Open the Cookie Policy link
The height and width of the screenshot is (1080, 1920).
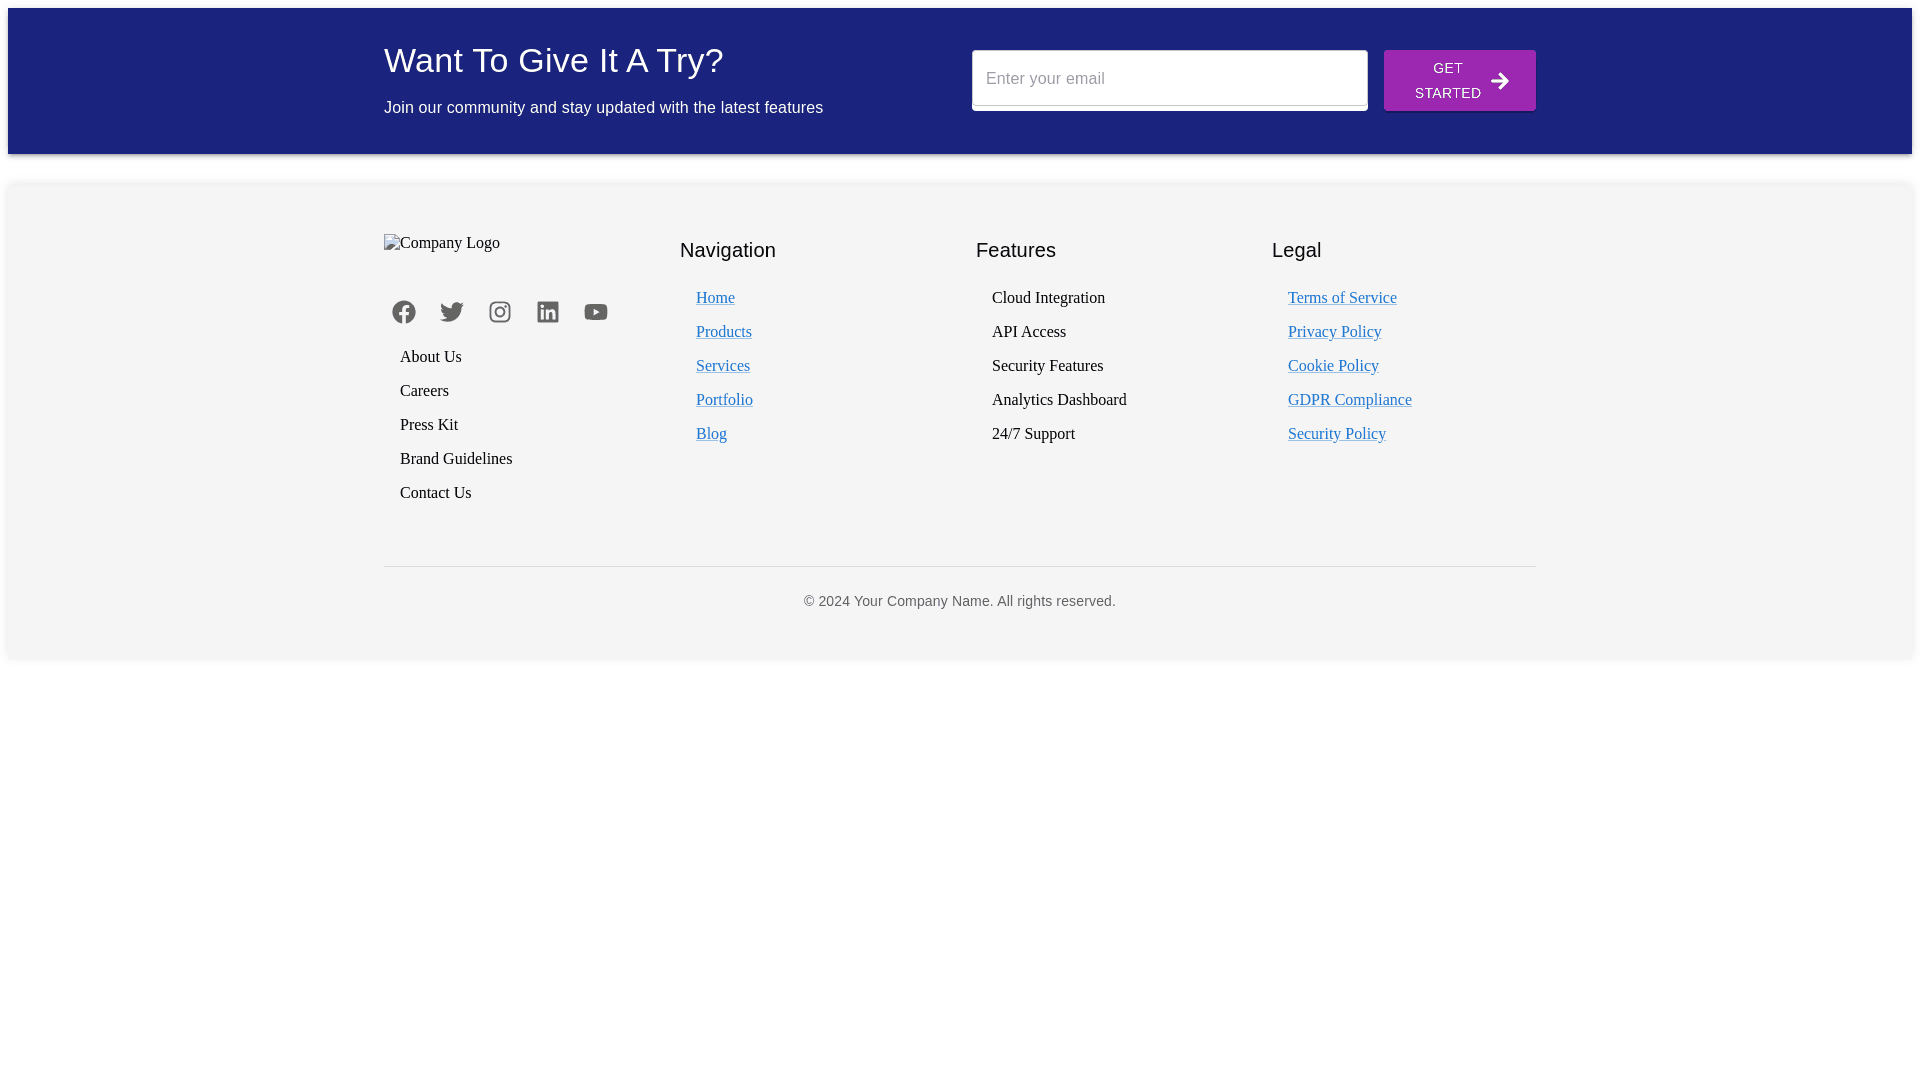(1333, 366)
